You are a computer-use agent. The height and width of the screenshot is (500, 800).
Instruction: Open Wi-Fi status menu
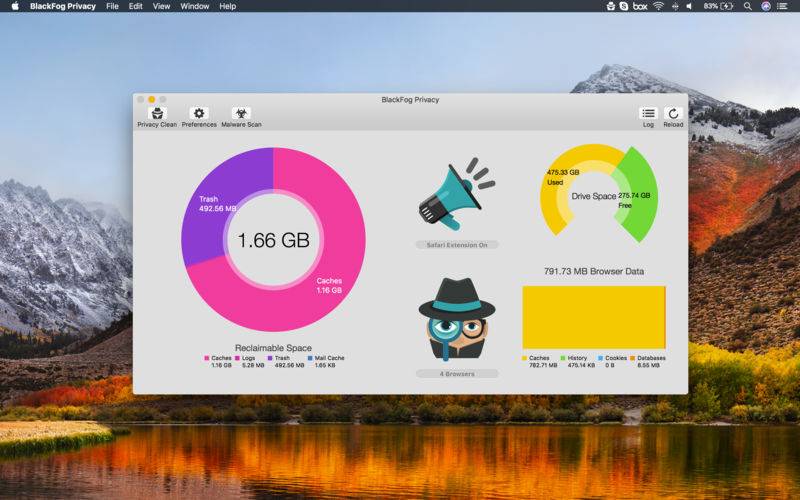[x=659, y=6]
